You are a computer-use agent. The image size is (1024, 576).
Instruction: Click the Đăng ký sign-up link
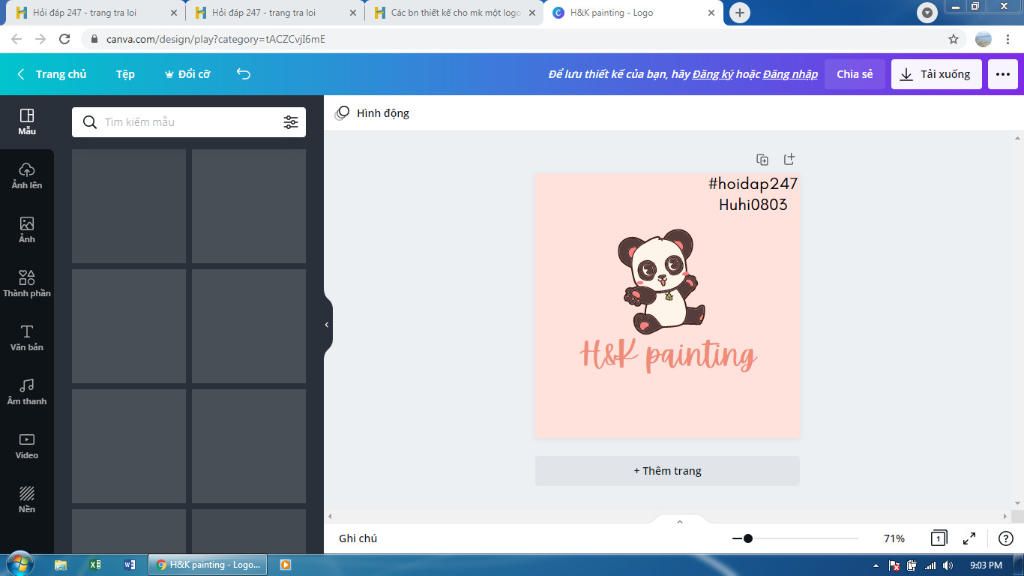[712, 74]
